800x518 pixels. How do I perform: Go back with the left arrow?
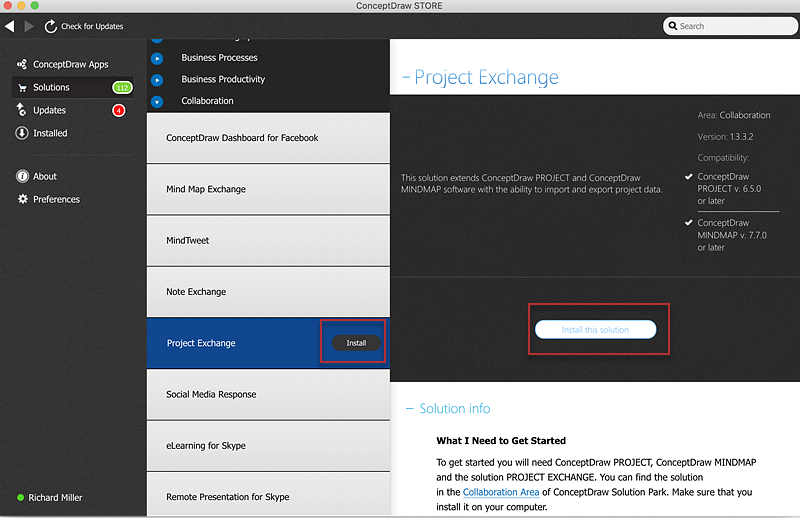[x=10, y=26]
